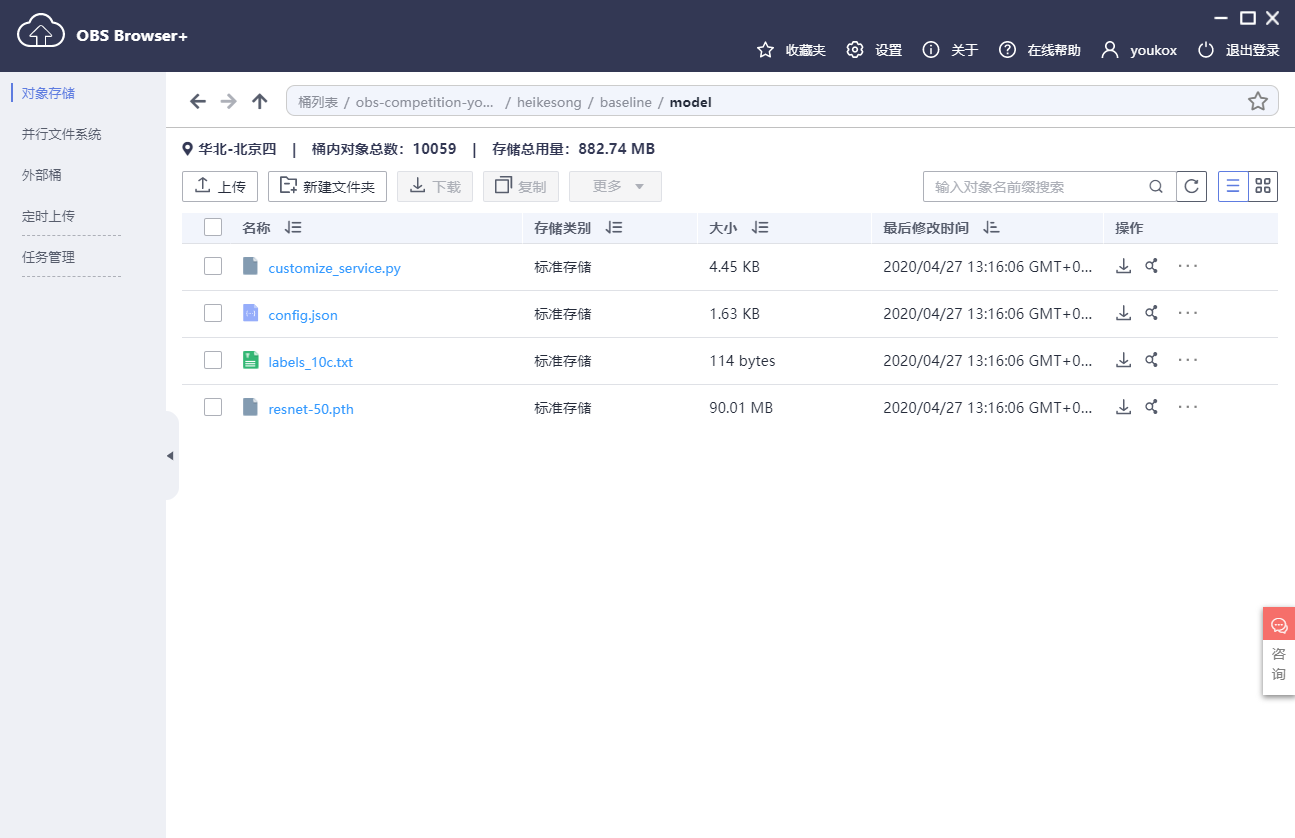Viewport: 1295px width, 838px height.
Task: Share customize_service.py via row icon
Action: [1152, 266]
